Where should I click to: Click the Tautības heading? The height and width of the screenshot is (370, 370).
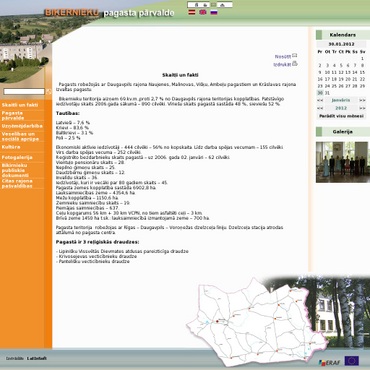click(68, 113)
